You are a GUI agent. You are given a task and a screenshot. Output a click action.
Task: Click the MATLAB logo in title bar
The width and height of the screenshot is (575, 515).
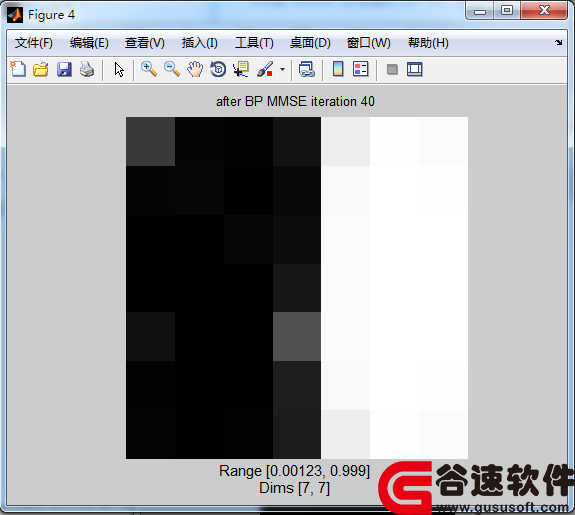click(x=15, y=15)
